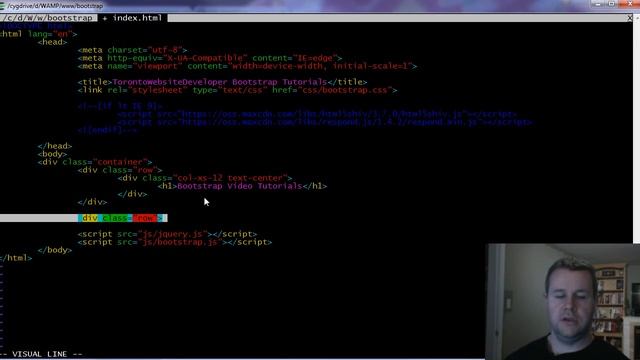Click the bootstrap.js script line
Viewport: 640px width, 360px height.
point(175,242)
